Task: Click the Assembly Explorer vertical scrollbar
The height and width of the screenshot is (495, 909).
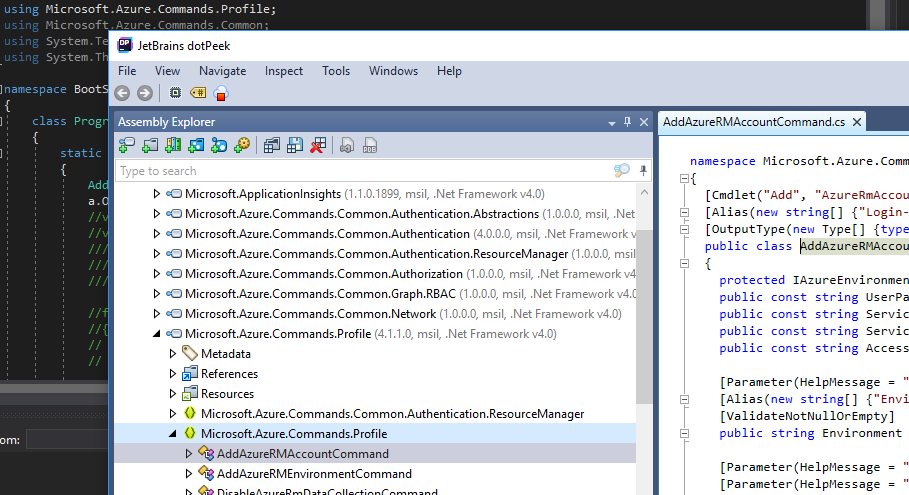Action: point(644,316)
